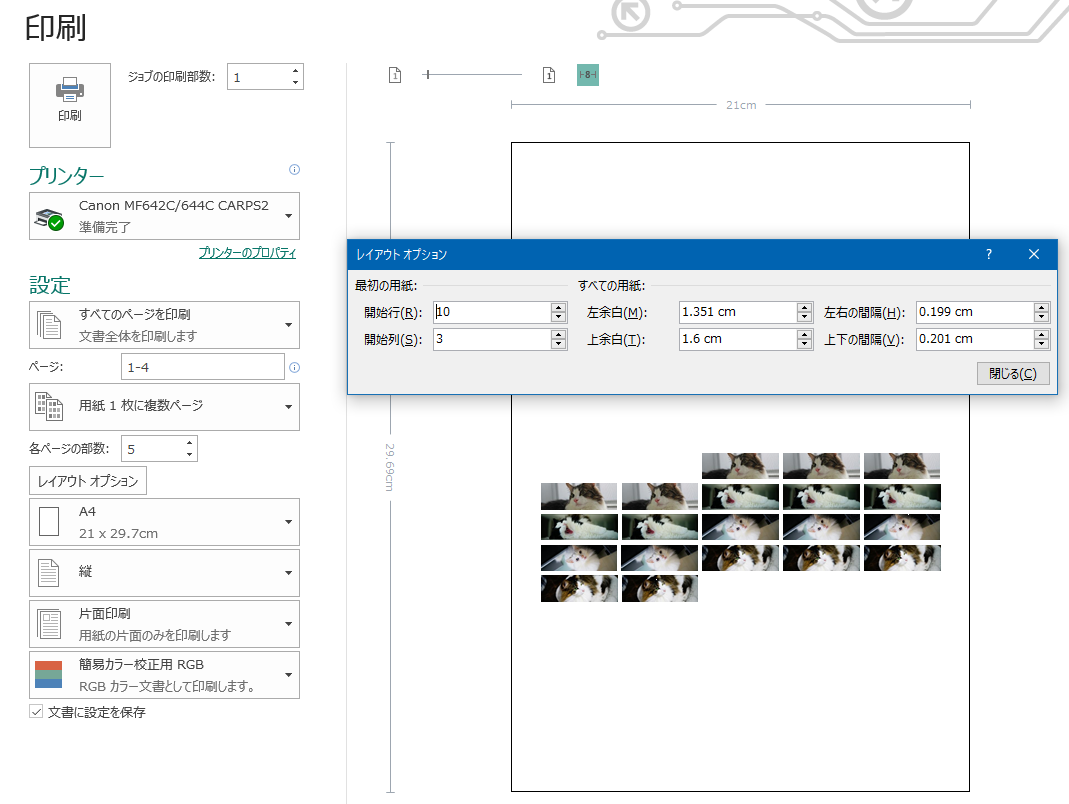Click the job print copies input field

coord(258,77)
